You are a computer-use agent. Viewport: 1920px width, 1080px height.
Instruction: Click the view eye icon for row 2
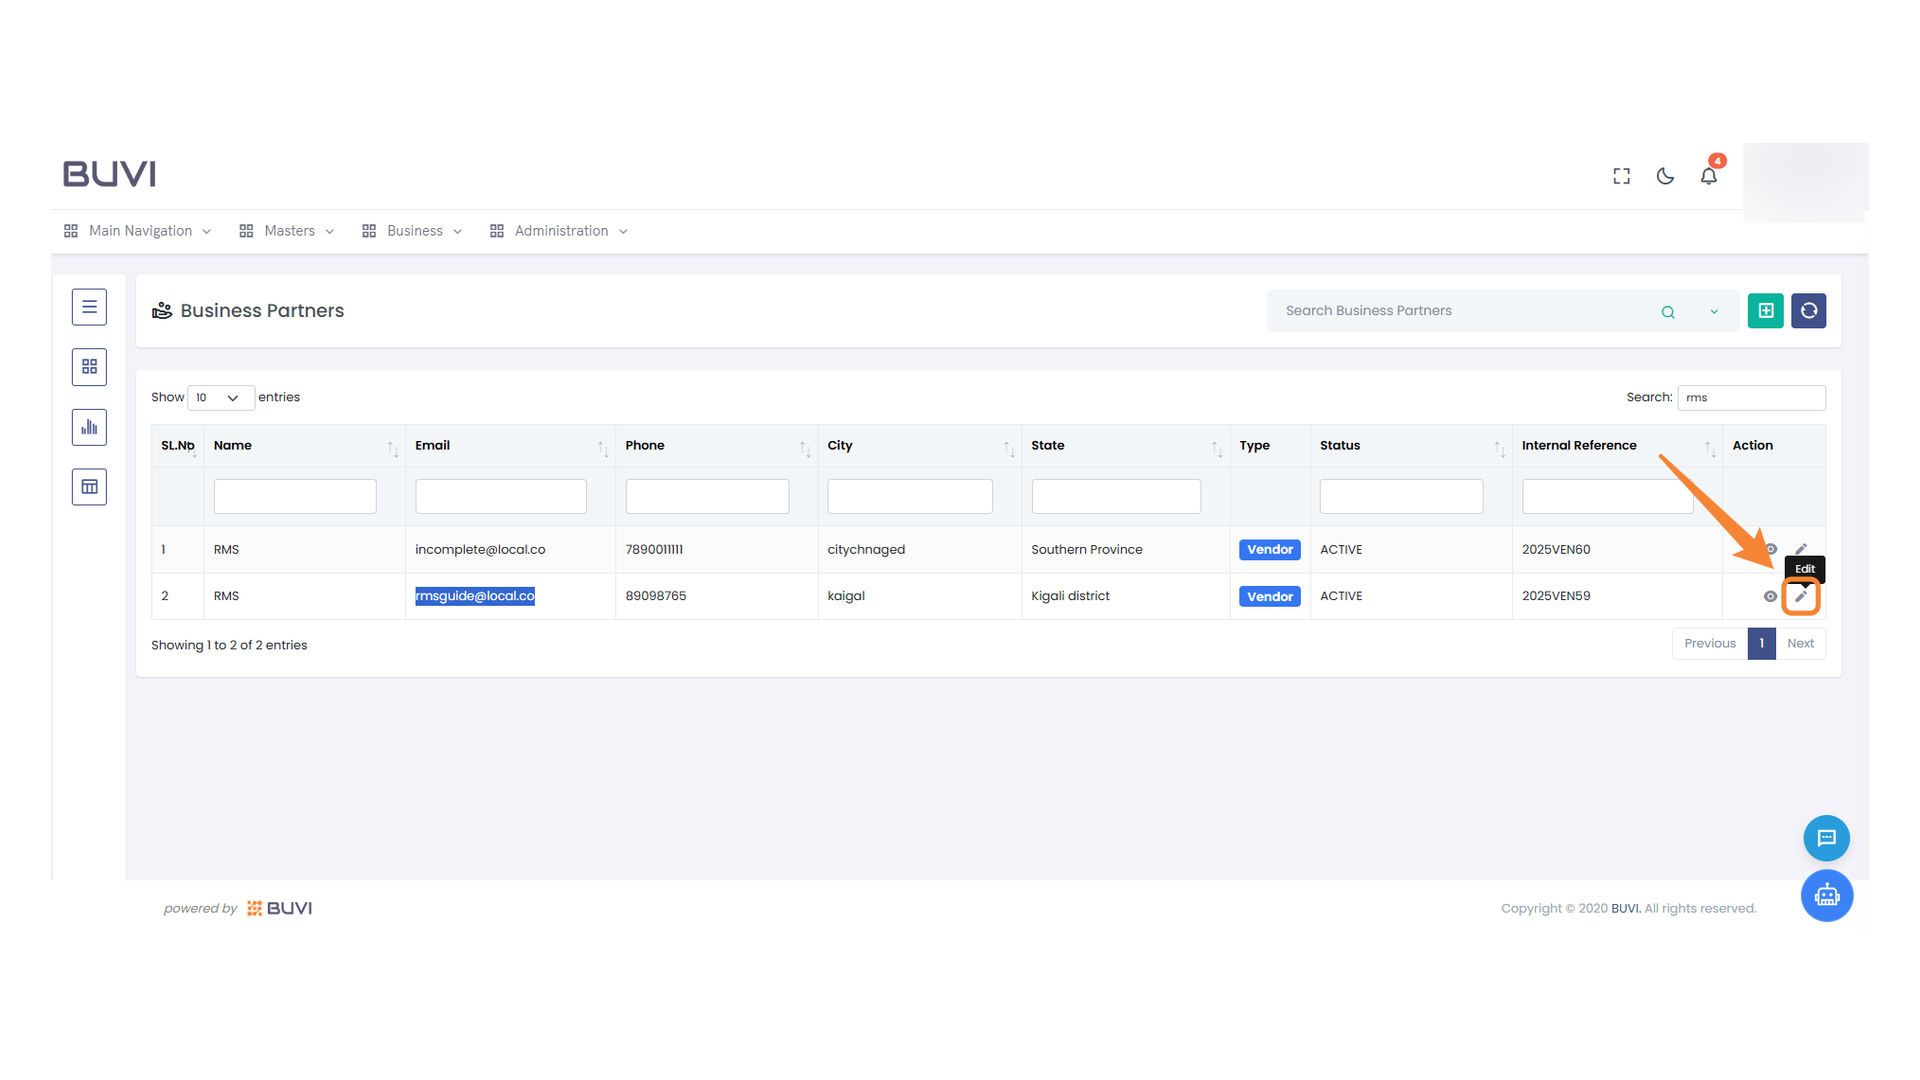pos(1770,596)
